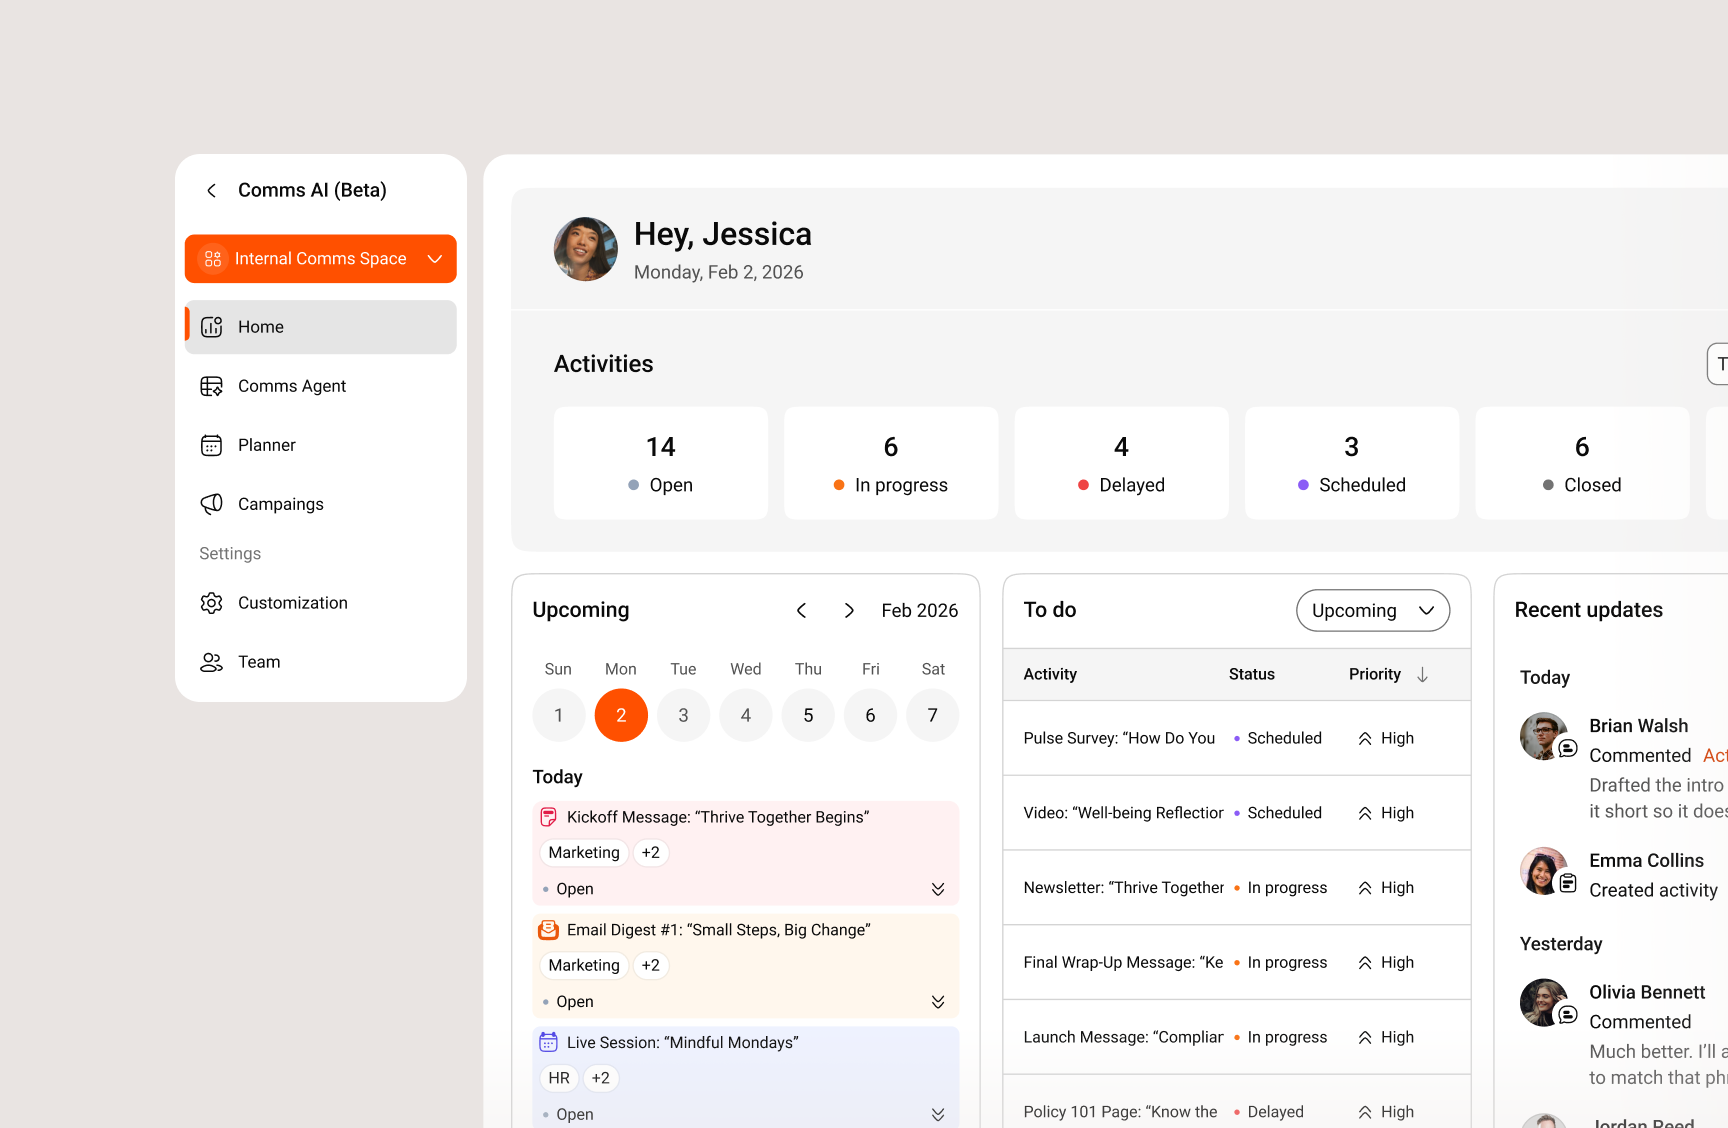Select the Activity column header
Image resolution: width=1728 pixels, height=1128 pixels.
(x=1050, y=674)
